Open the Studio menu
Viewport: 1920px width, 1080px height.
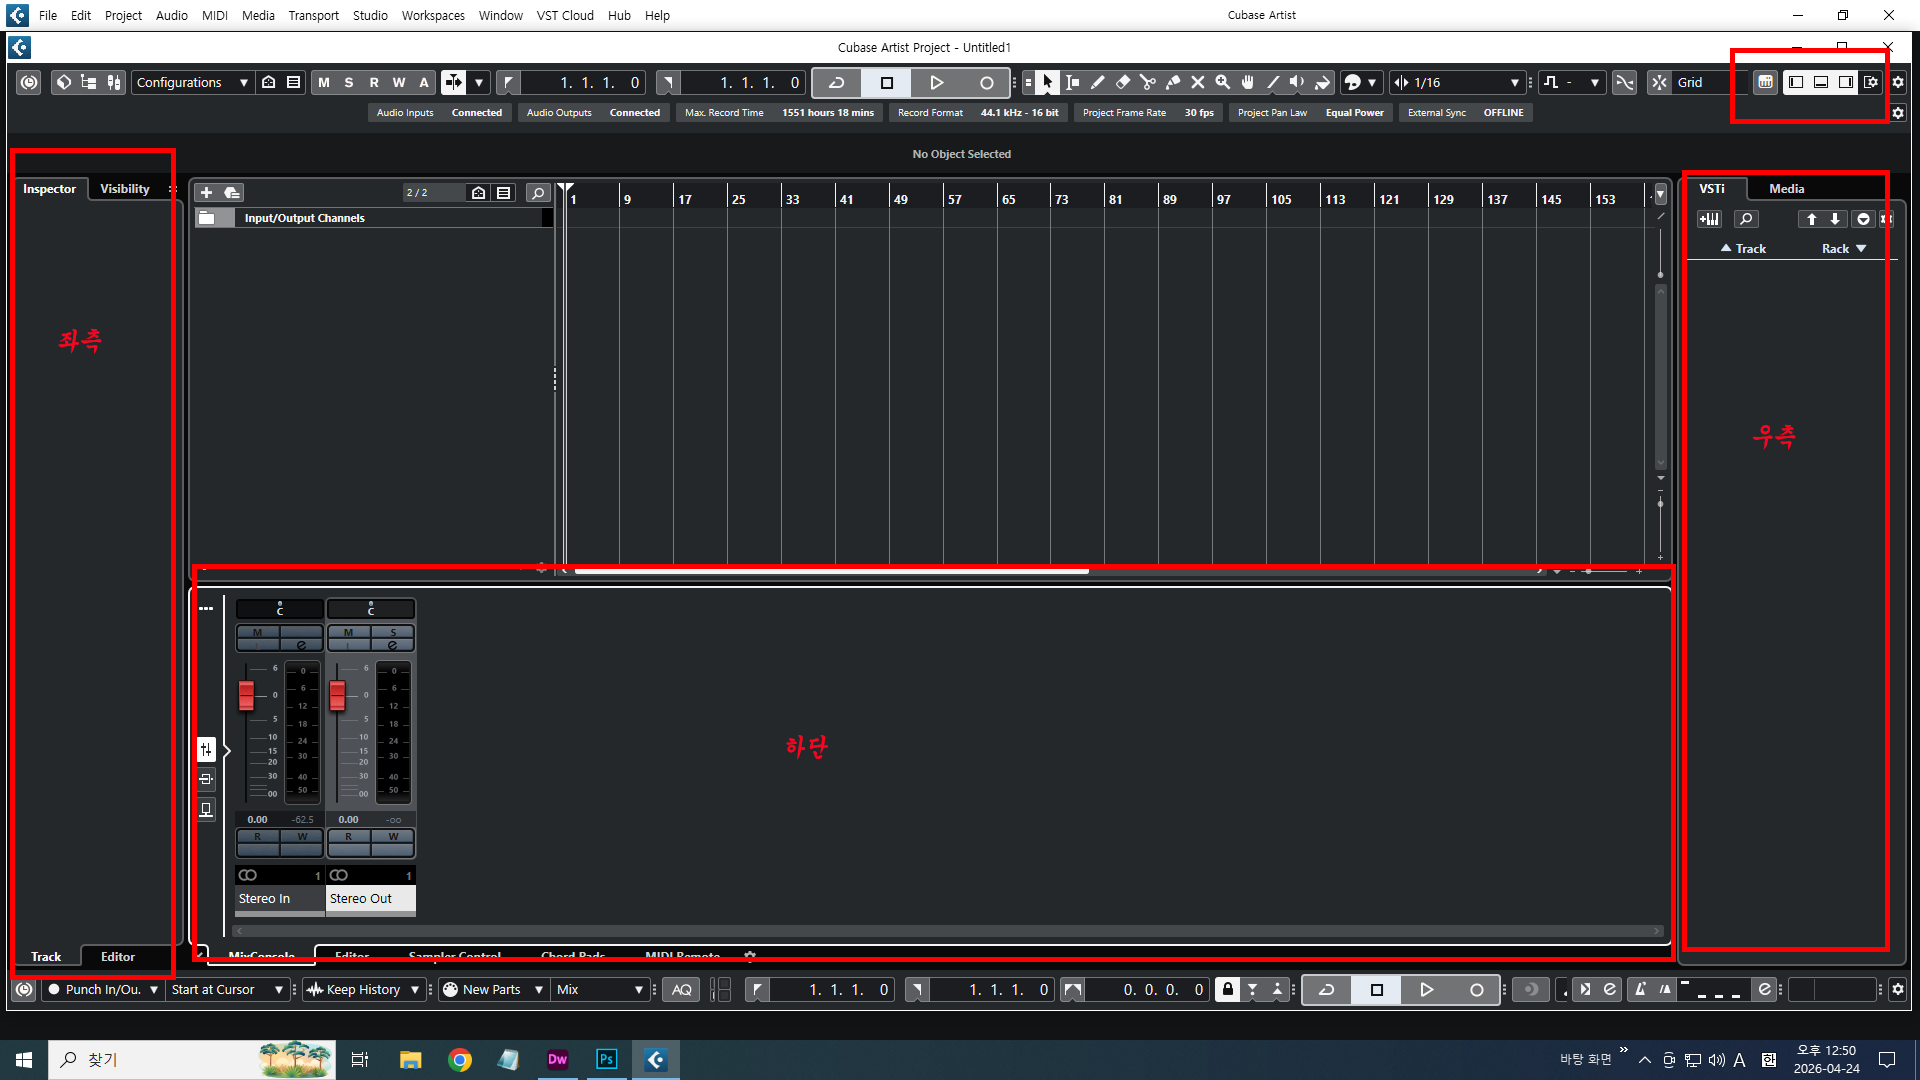point(370,16)
